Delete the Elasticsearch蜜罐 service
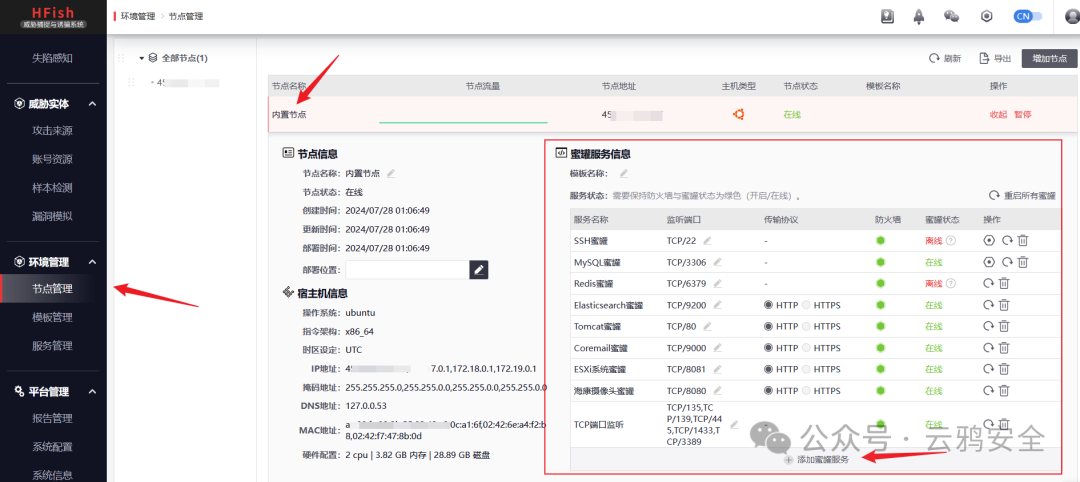Viewport: 1080px width, 482px height. tap(1004, 304)
